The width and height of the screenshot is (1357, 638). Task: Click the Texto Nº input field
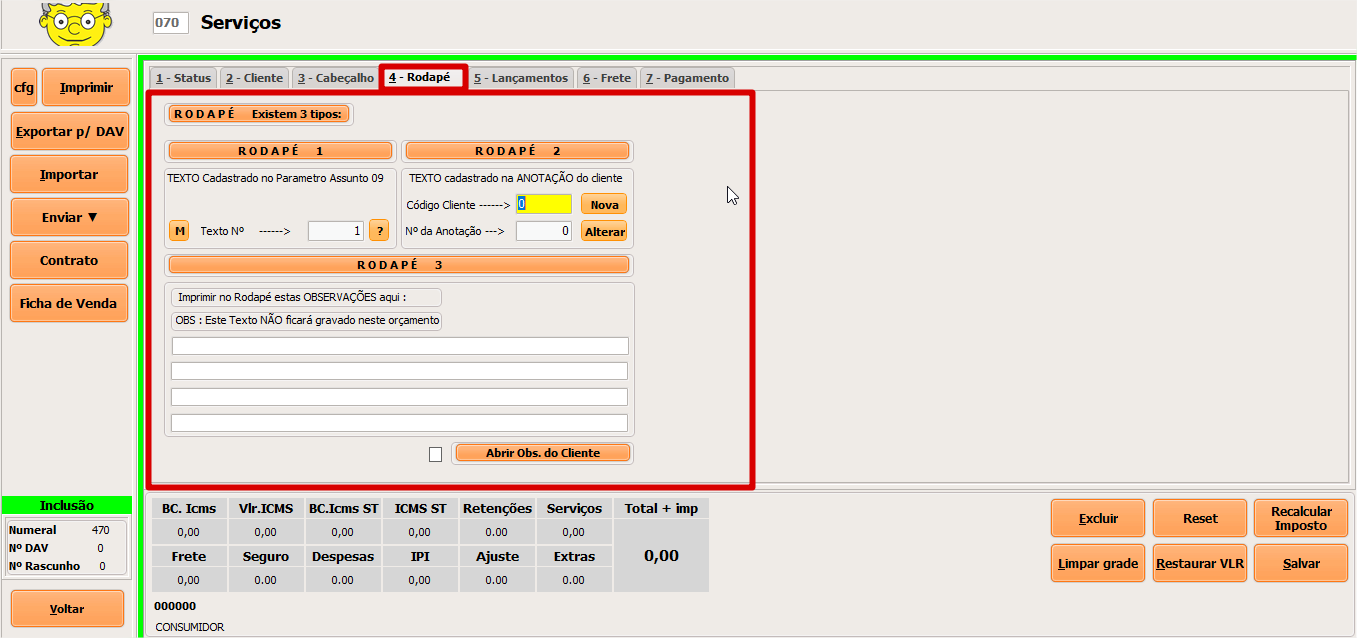[335, 231]
